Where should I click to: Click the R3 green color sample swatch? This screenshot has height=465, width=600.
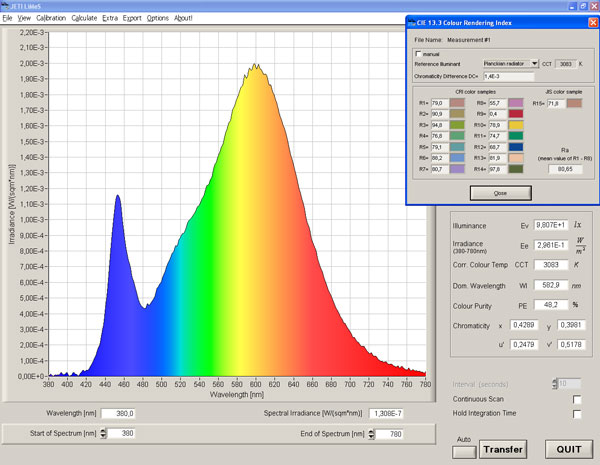click(457, 125)
